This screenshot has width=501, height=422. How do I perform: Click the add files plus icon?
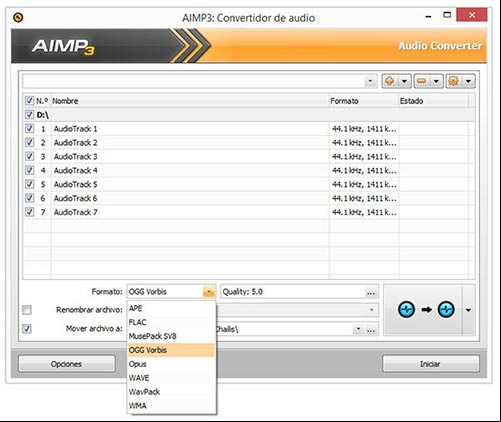pos(390,81)
